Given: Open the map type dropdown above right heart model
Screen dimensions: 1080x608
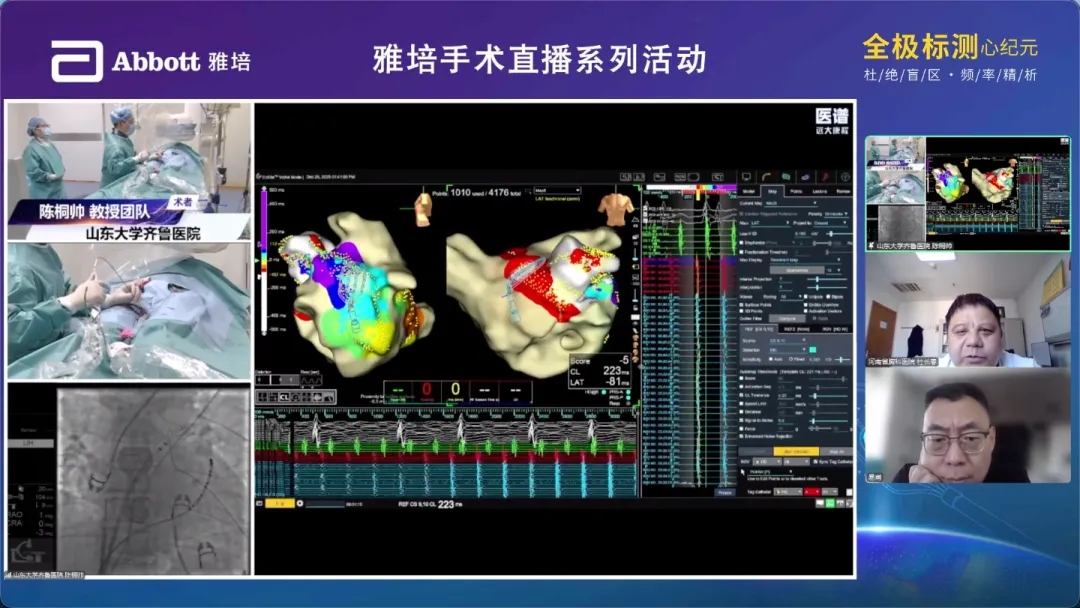Looking at the screenshot, I should click(557, 190).
